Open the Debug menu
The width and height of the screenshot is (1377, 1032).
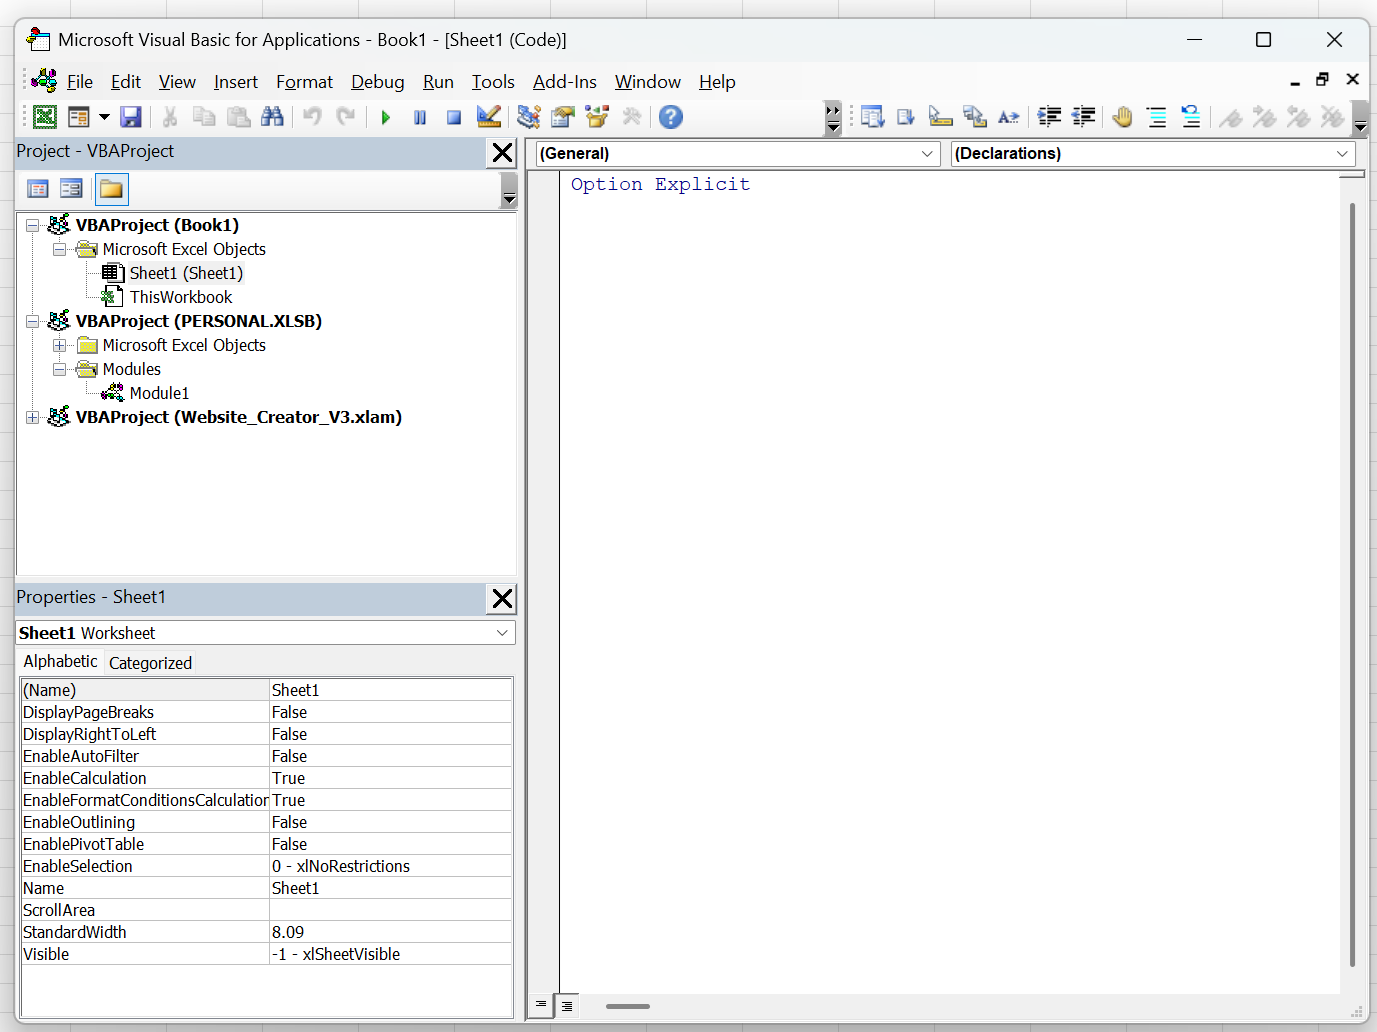pyautogui.click(x=378, y=82)
